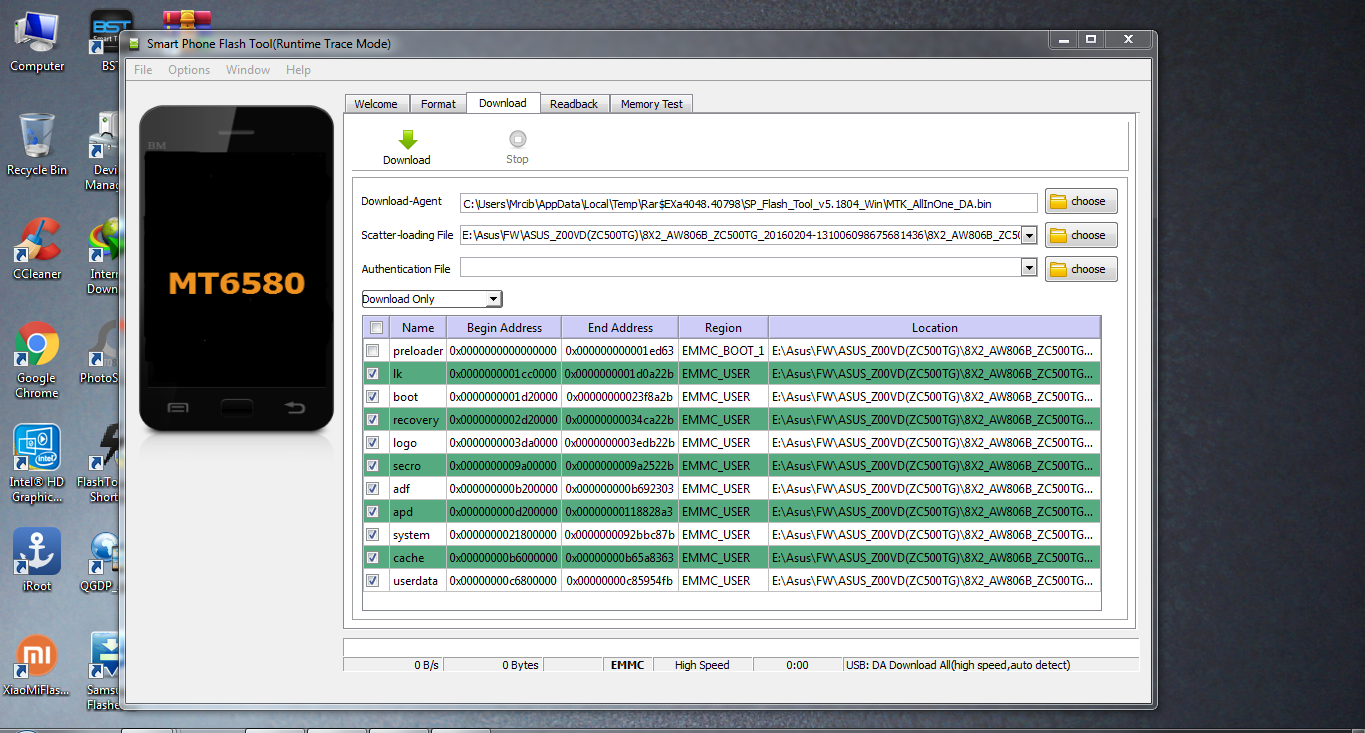
Task: Open Samsung flasher desktop shortcut
Action: 105,671
